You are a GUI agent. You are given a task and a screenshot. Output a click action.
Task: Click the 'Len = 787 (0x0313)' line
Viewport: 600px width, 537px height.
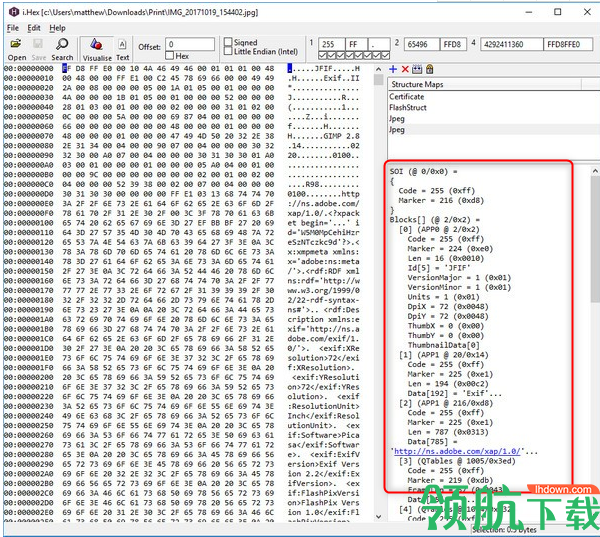(448, 432)
